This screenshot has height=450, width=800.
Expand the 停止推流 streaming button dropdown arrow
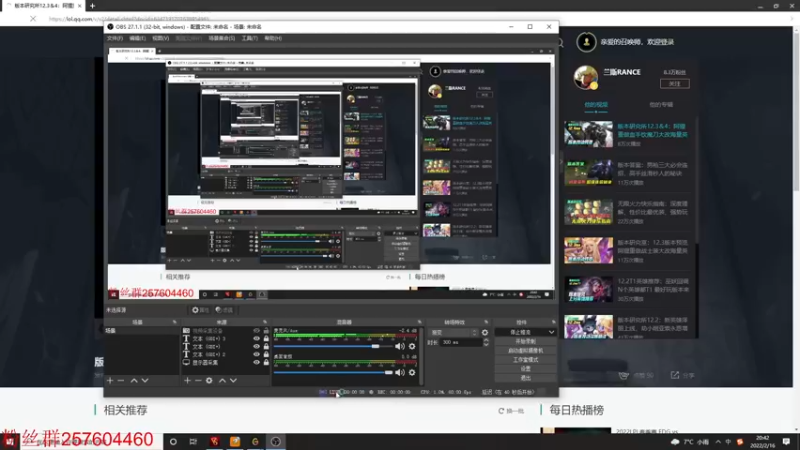[552, 332]
